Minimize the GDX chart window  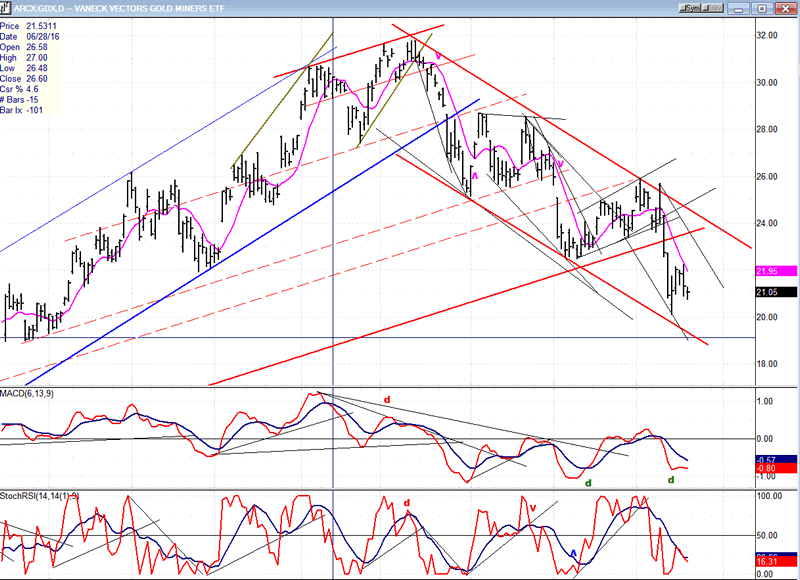[739, 8]
